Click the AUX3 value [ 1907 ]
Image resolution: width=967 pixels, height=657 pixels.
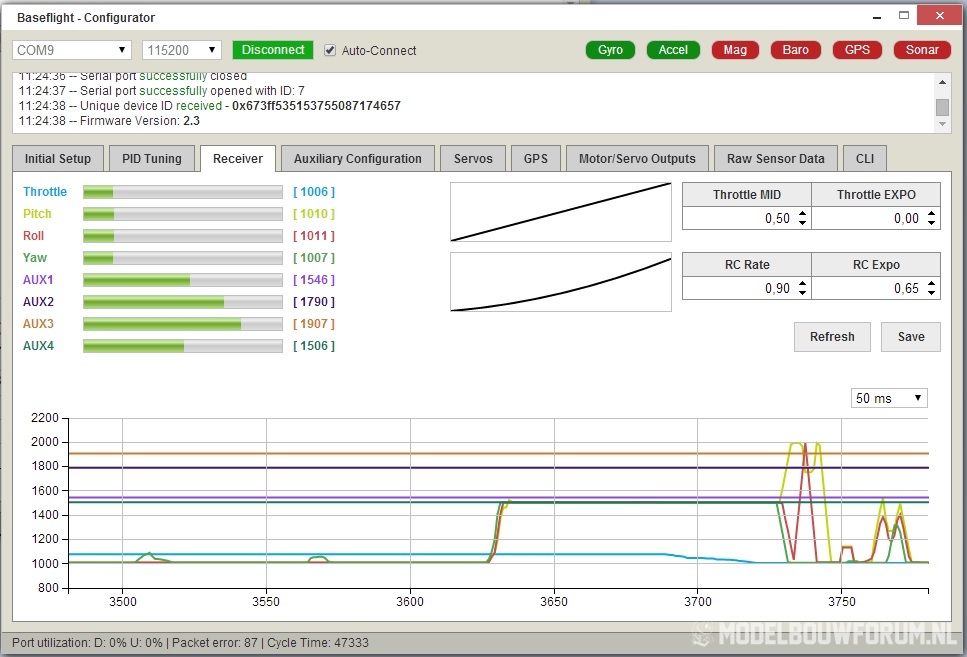(x=314, y=324)
